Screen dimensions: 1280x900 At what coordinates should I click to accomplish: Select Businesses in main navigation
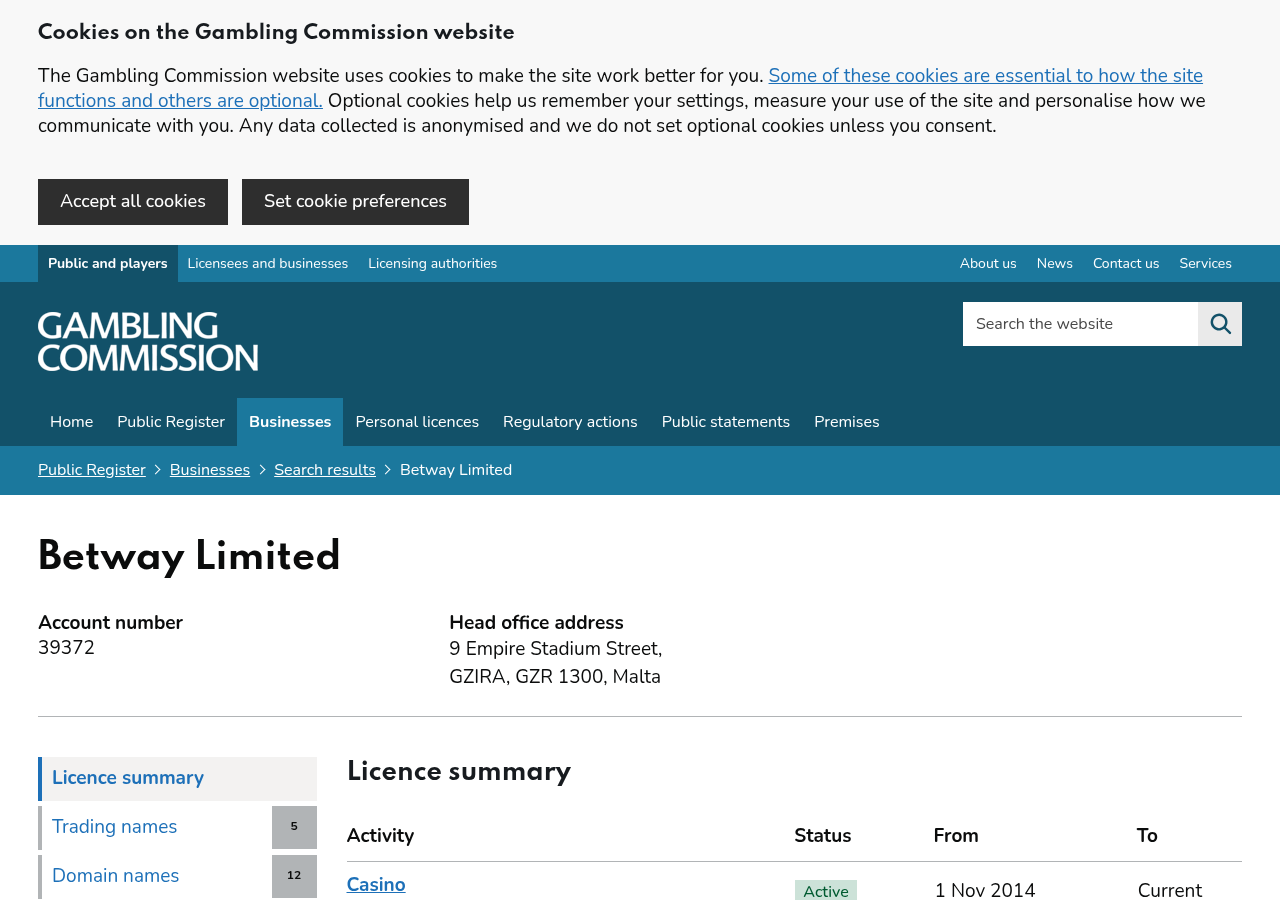pyautogui.click(x=290, y=422)
